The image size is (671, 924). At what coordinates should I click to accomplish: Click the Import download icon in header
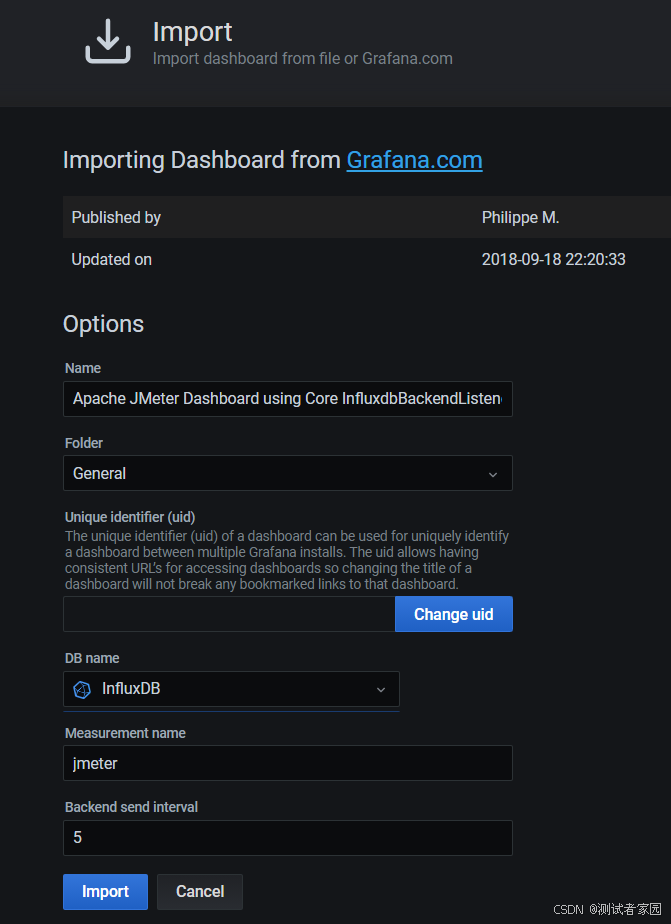108,41
